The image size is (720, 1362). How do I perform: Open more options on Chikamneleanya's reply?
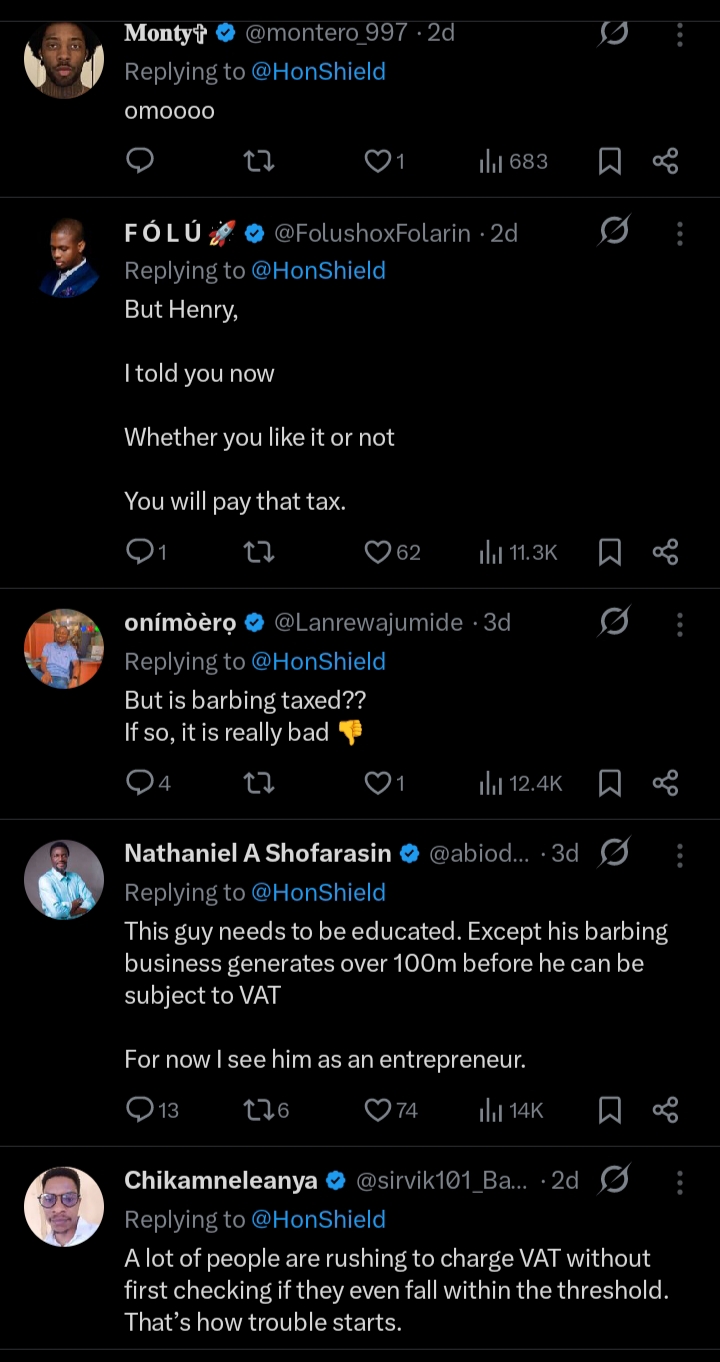tap(680, 1181)
